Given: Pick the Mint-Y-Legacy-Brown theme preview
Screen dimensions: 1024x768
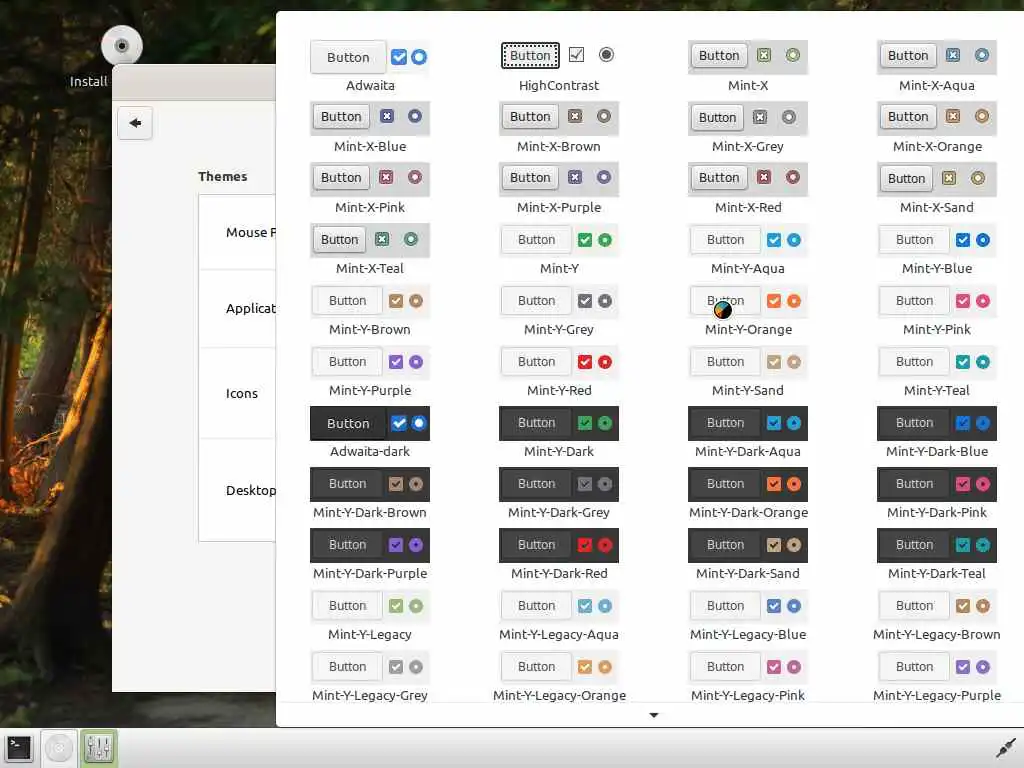Looking at the screenshot, I should 936,606.
